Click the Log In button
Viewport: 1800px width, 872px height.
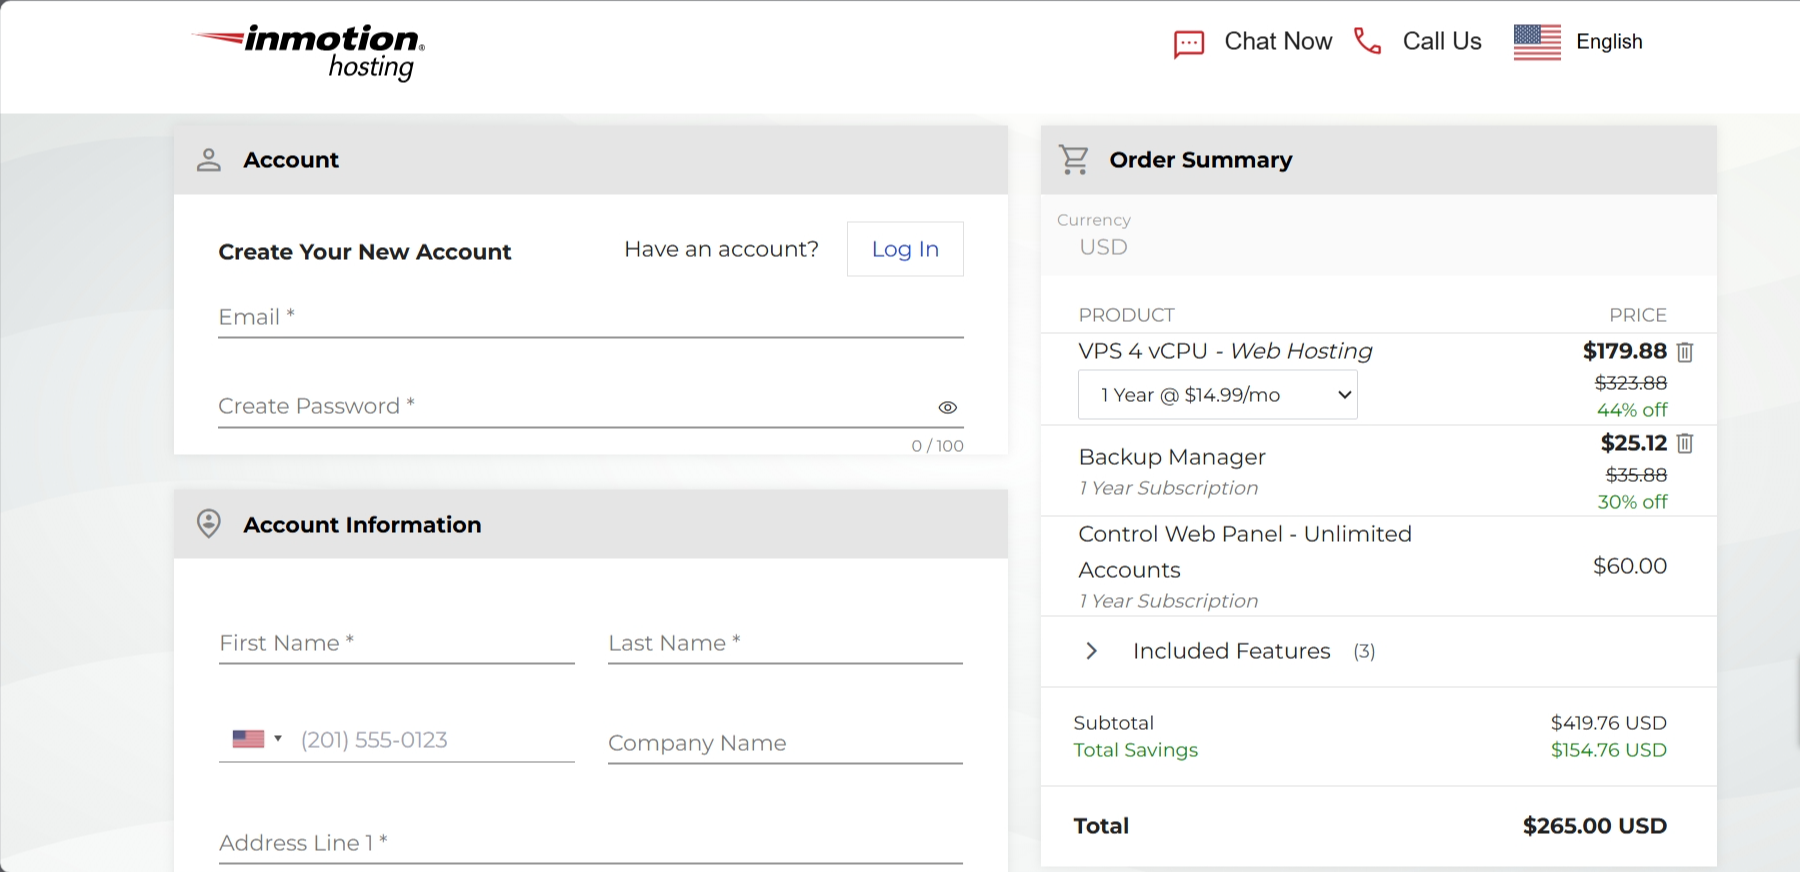click(x=905, y=249)
